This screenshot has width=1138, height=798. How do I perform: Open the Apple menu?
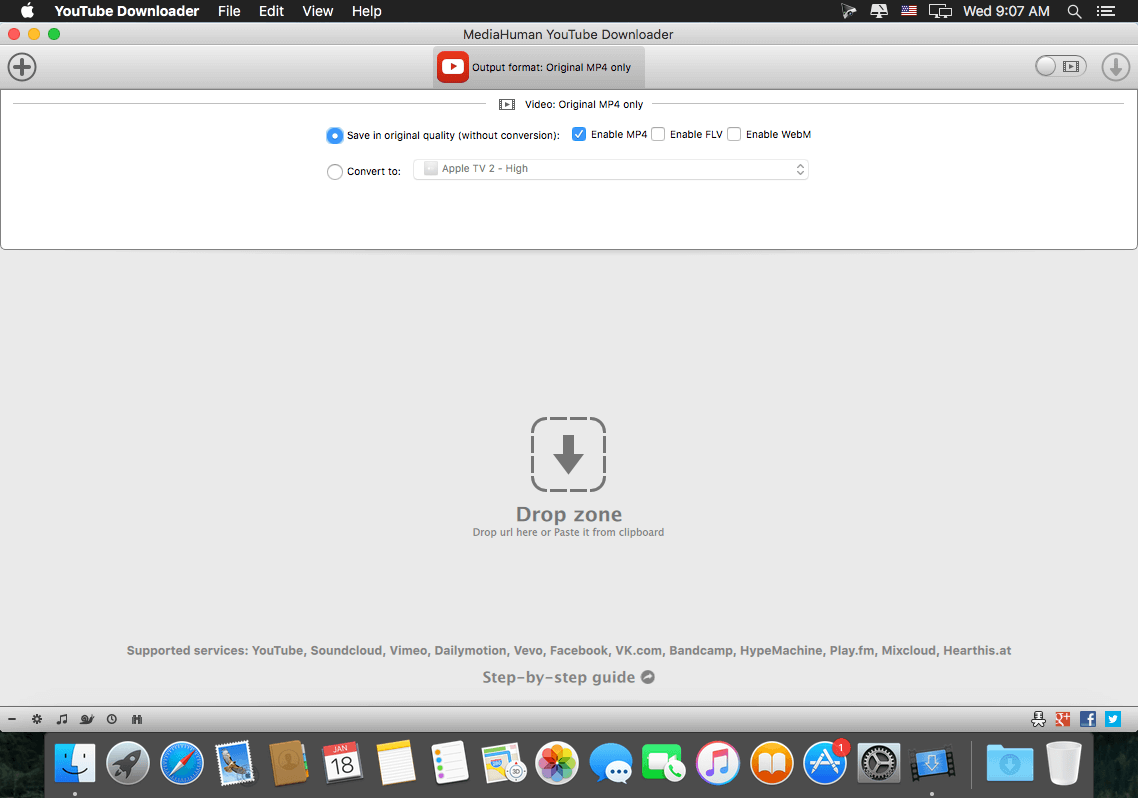pyautogui.click(x=27, y=11)
